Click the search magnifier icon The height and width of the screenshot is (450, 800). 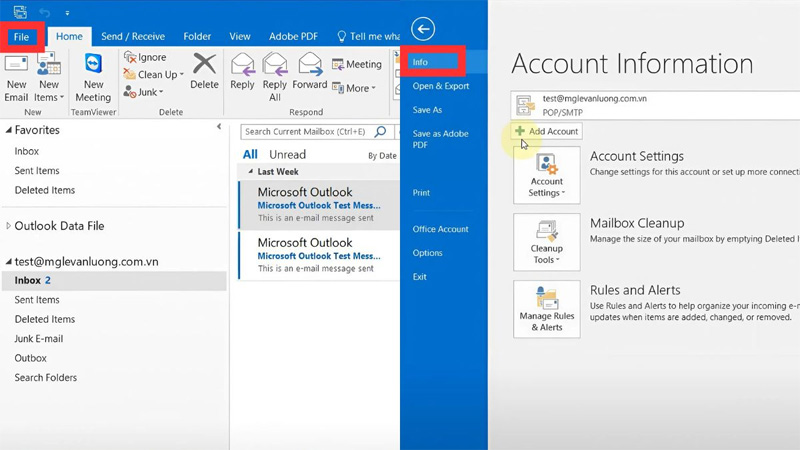(x=381, y=132)
